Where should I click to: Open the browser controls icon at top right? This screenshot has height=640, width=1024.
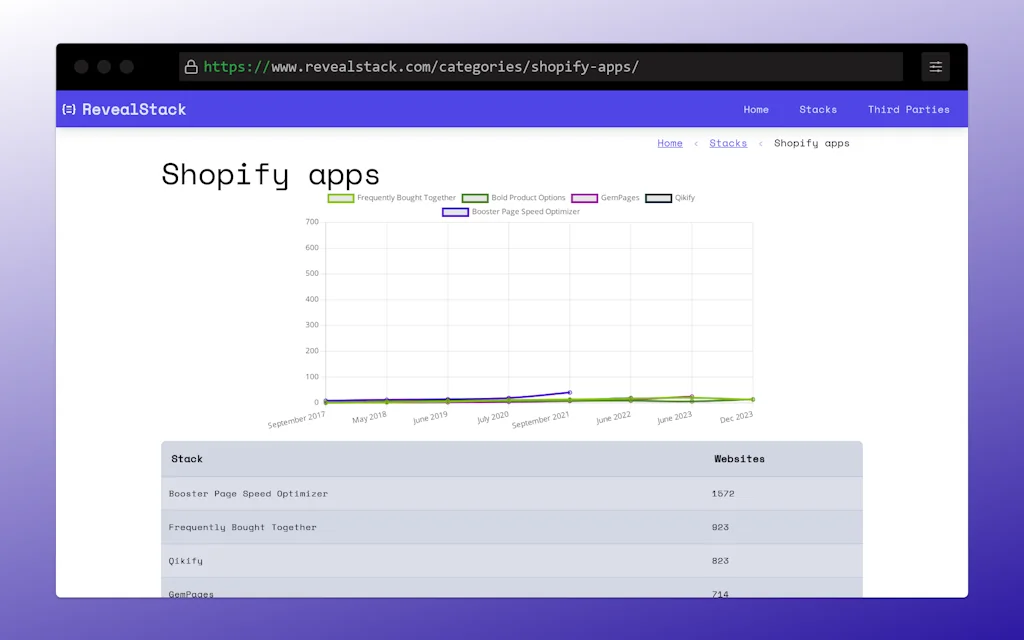935,66
